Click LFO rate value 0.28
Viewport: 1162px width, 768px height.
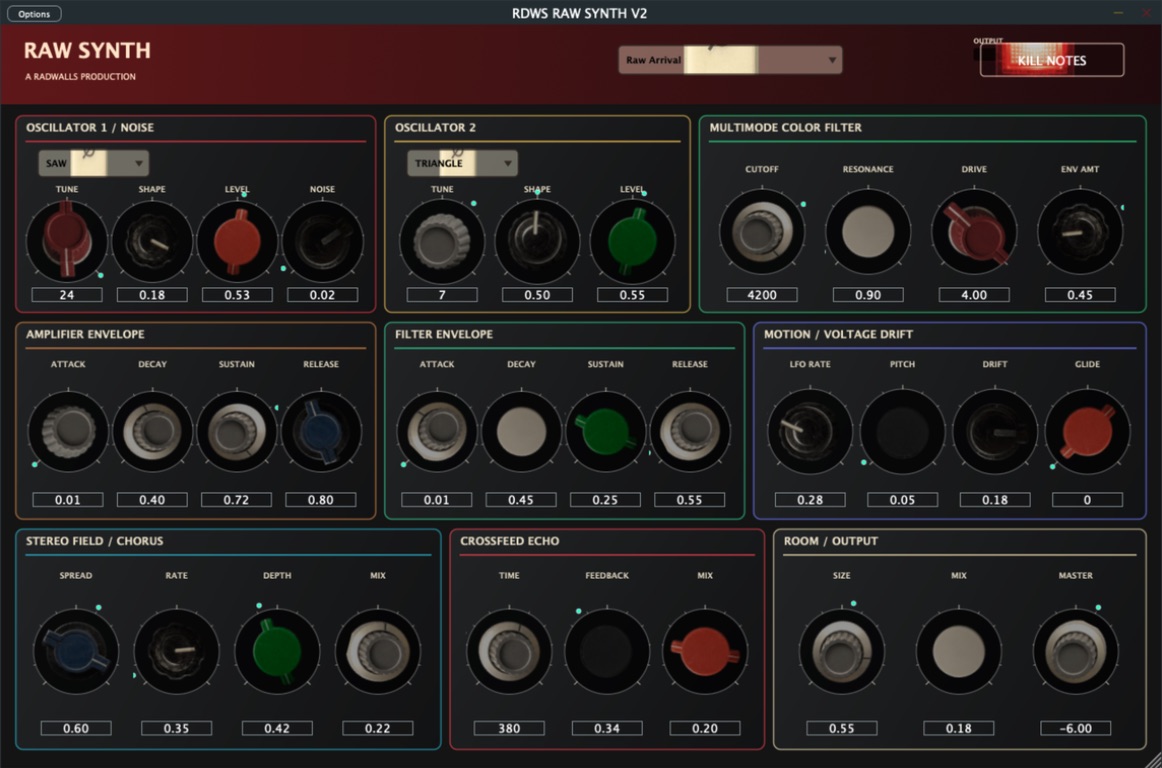(810, 500)
